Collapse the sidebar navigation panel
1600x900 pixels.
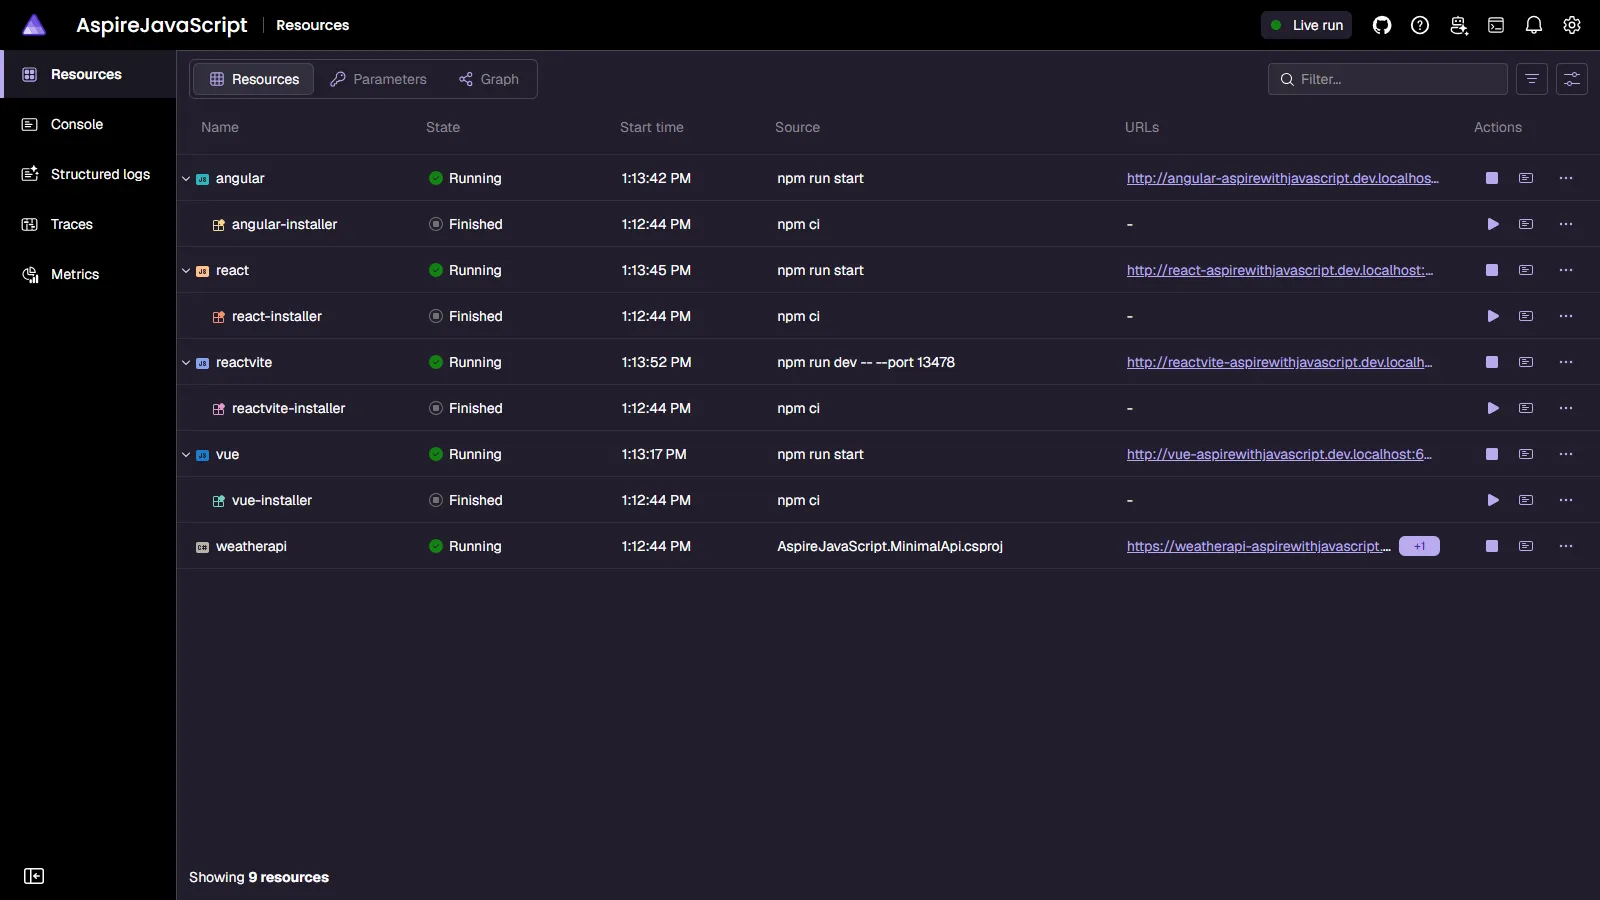pos(34,876)
